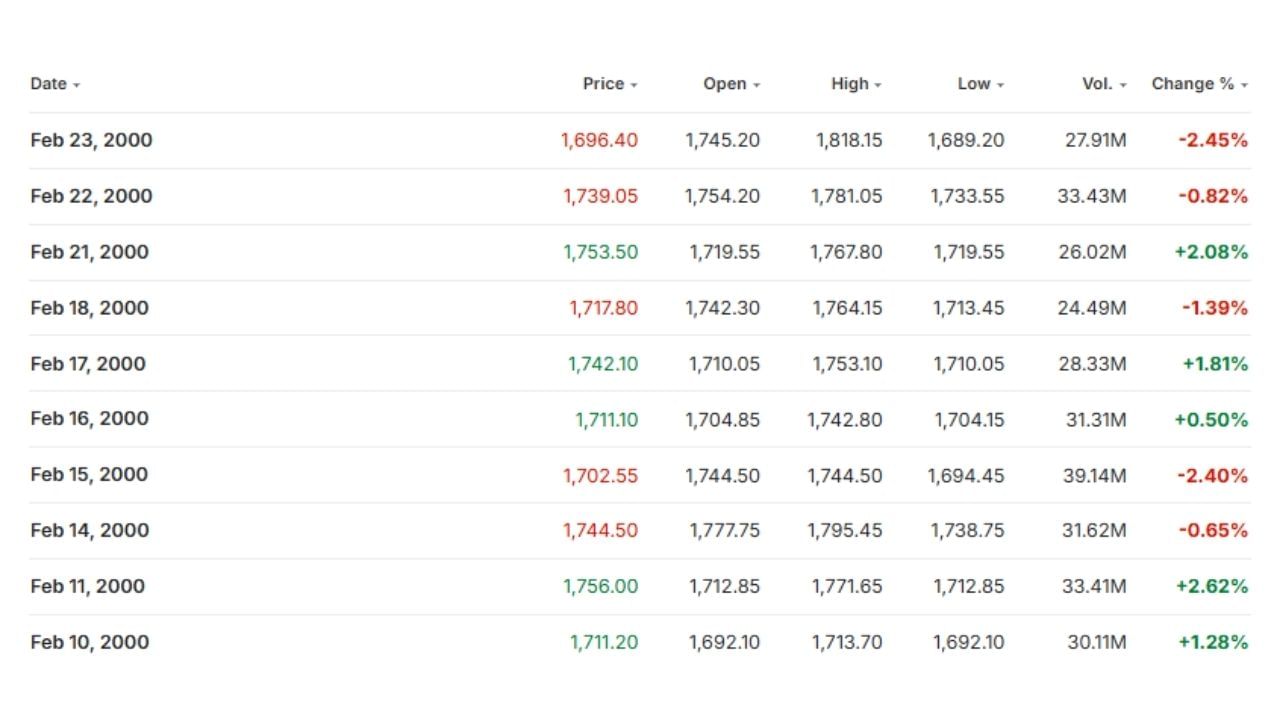Click the sort arrow beside Vol. header

tap(1123, 86)
